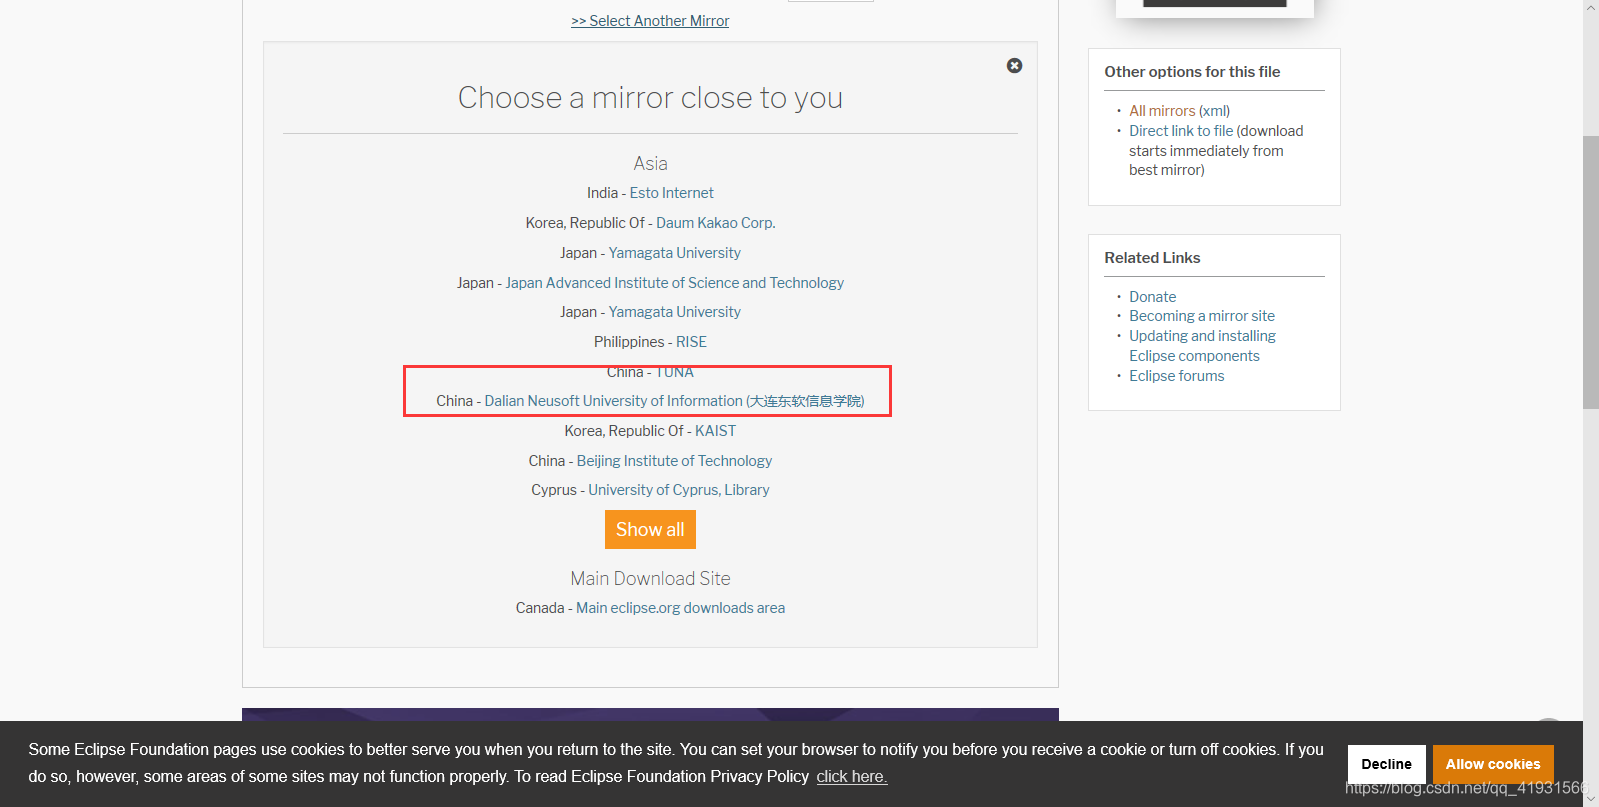Click the Asia region heading
This screenshot has height=807, width=1599.
(650, 164)
